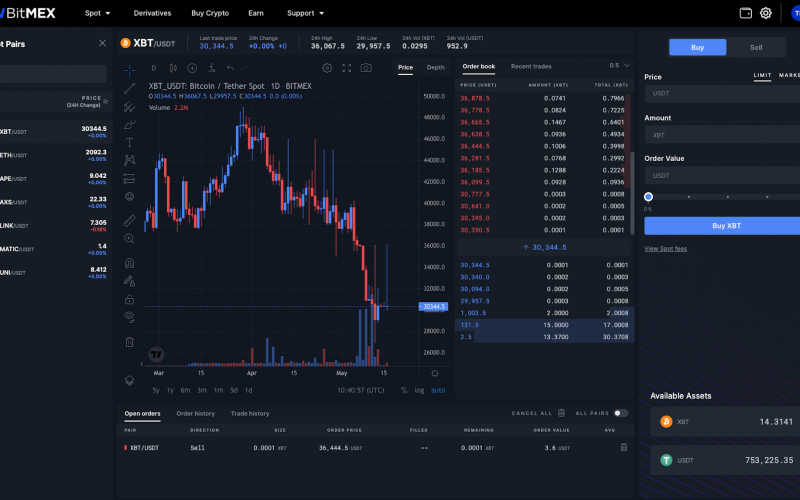This screenshot has height=500, width=800.
Task: Open the View Spot fees link
Action: point(665,249)
